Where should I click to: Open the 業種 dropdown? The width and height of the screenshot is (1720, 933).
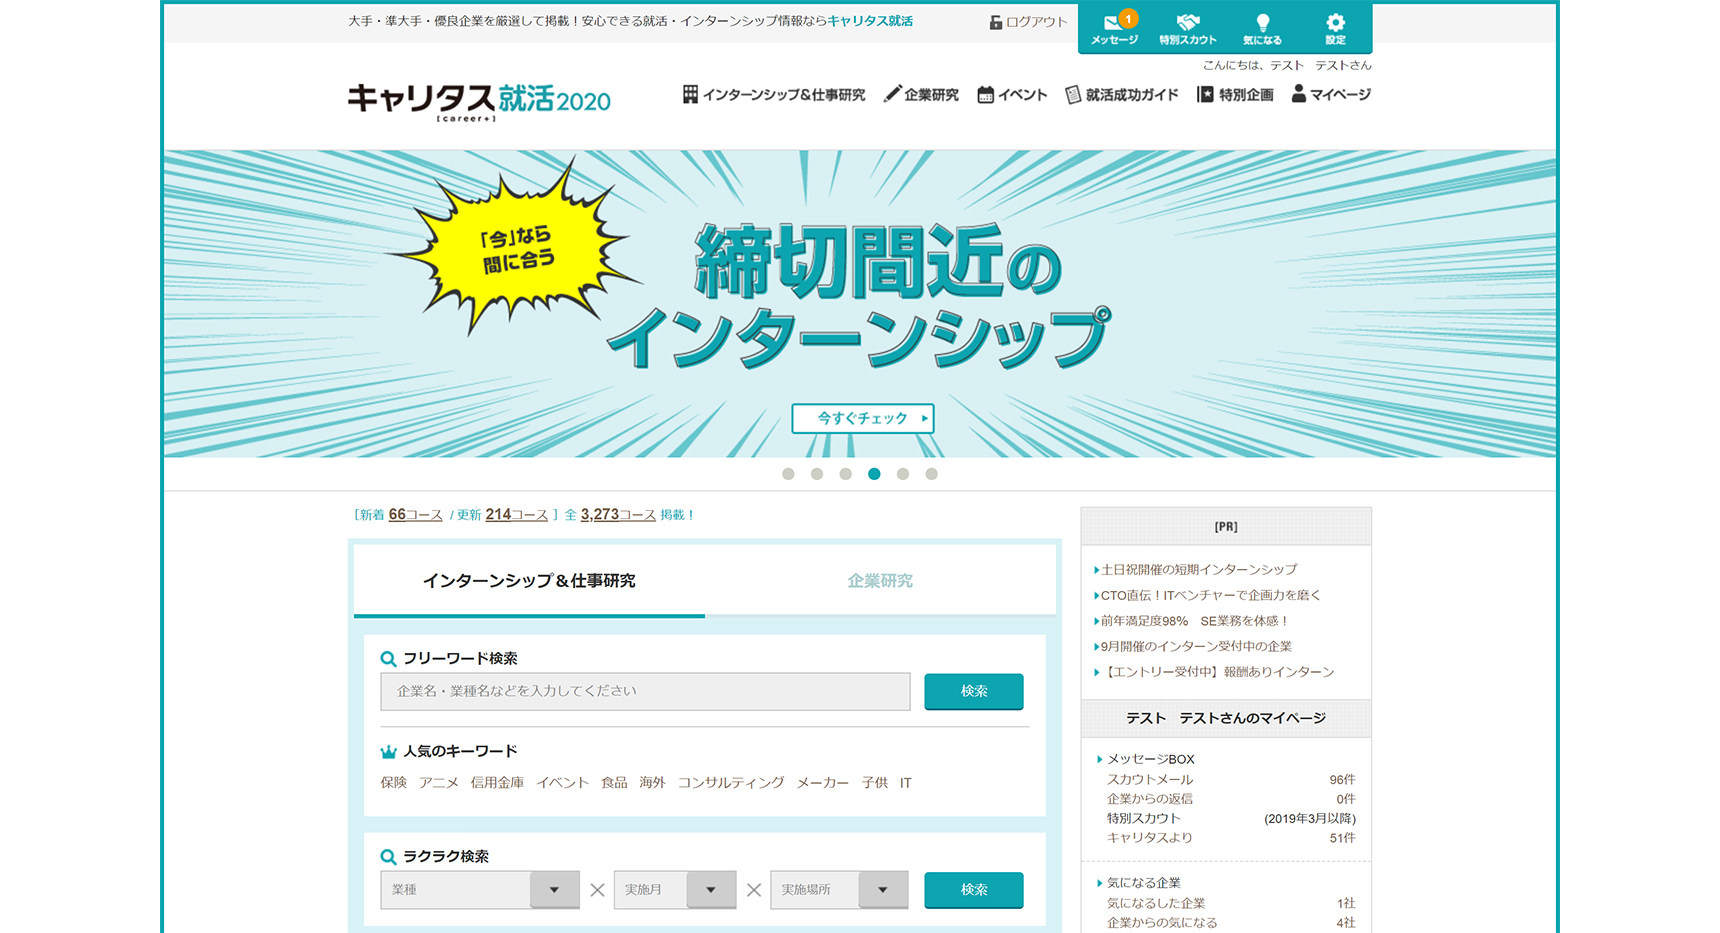pyautogui.click(x=480, y=890)
